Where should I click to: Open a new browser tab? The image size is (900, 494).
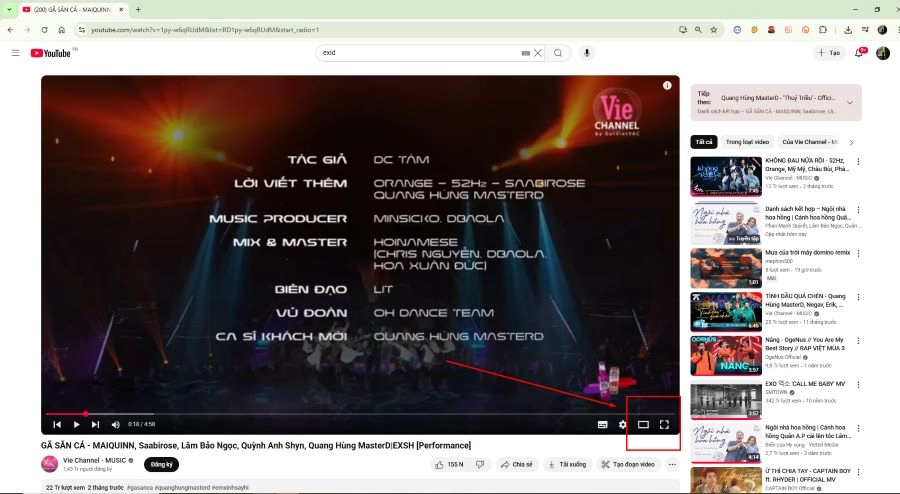[138, 10]
